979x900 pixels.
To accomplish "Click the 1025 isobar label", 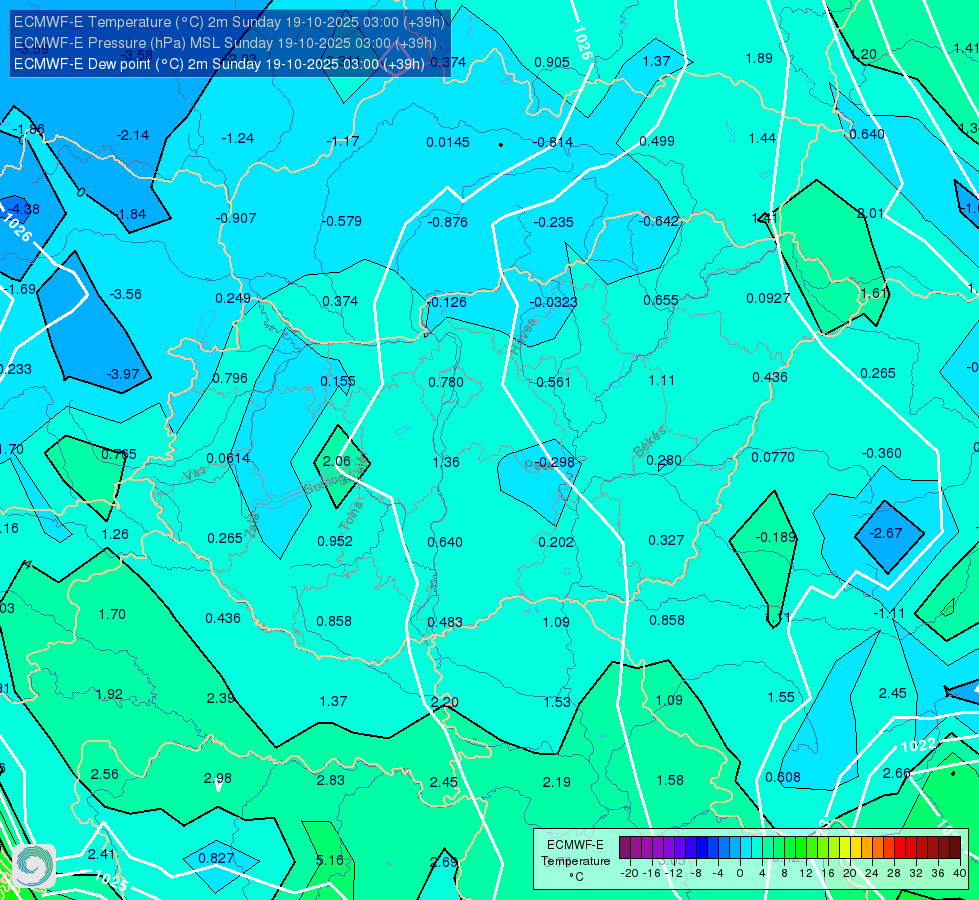I will coord(111,881).
